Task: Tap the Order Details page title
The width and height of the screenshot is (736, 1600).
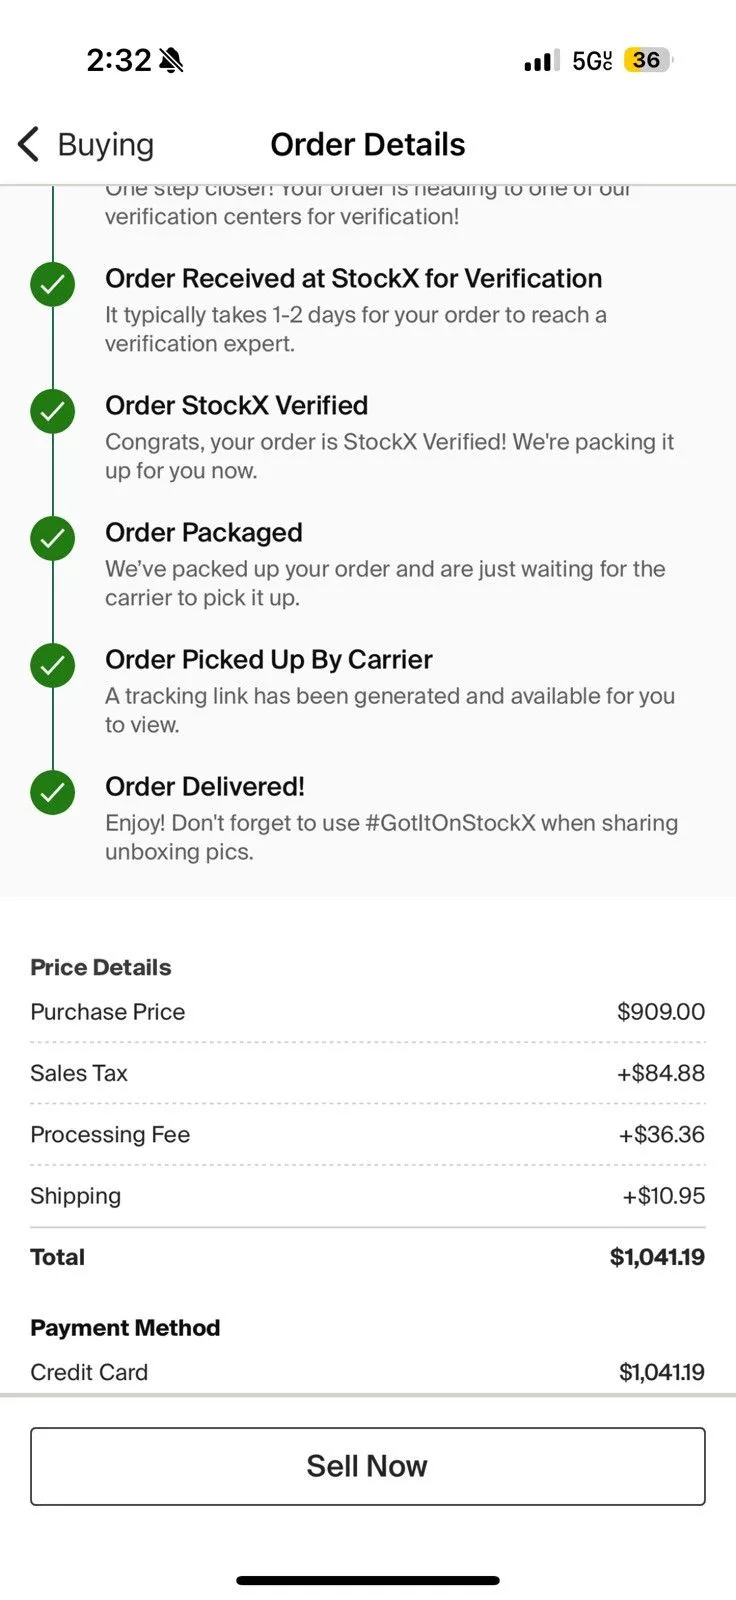Action: coord(368,144)
